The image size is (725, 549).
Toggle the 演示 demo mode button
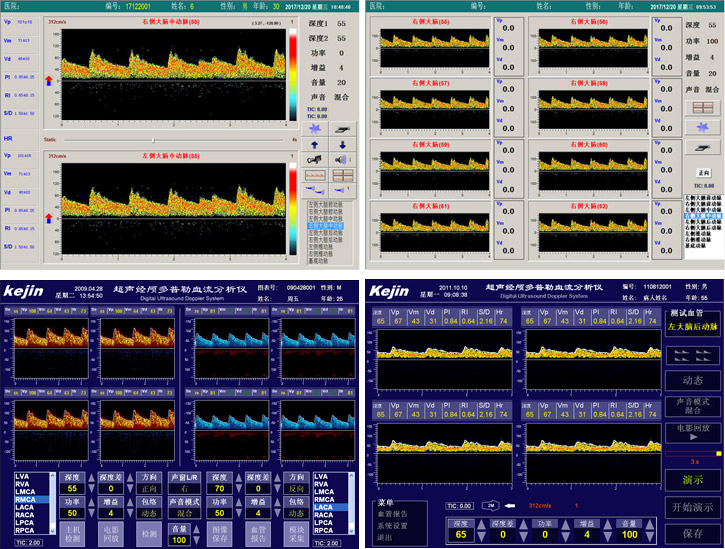tap(692, 479)
